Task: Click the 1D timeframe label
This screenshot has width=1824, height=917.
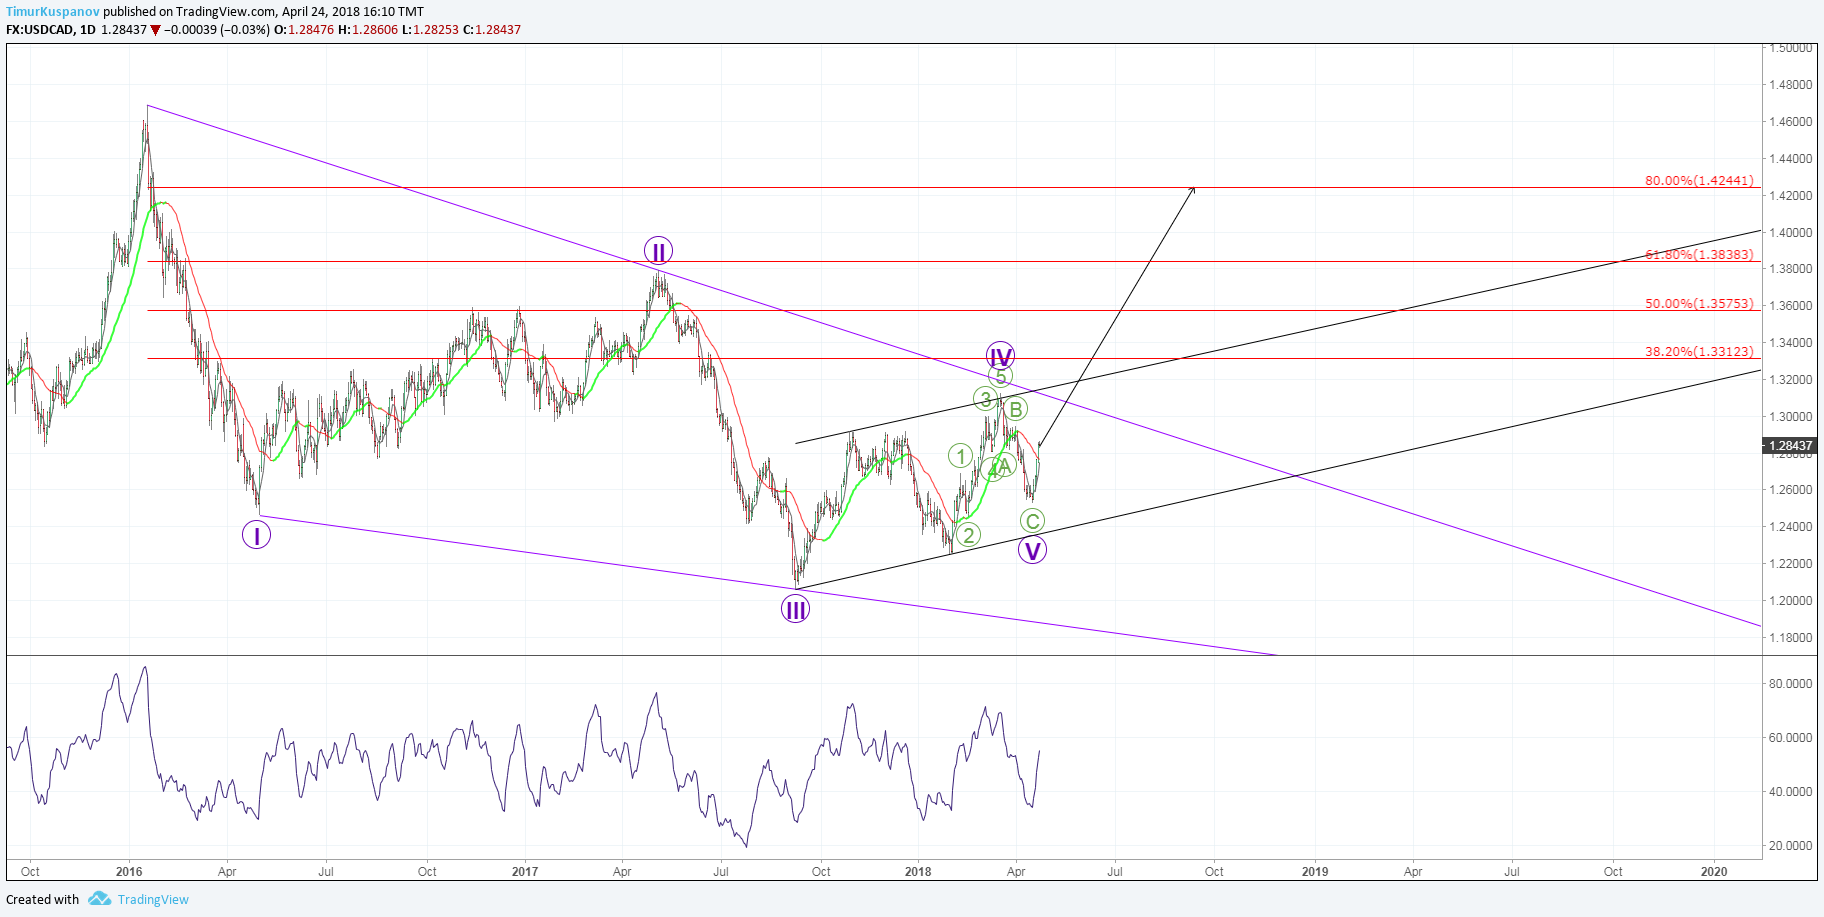Action: pyautogui.click(x=88, y=29)
